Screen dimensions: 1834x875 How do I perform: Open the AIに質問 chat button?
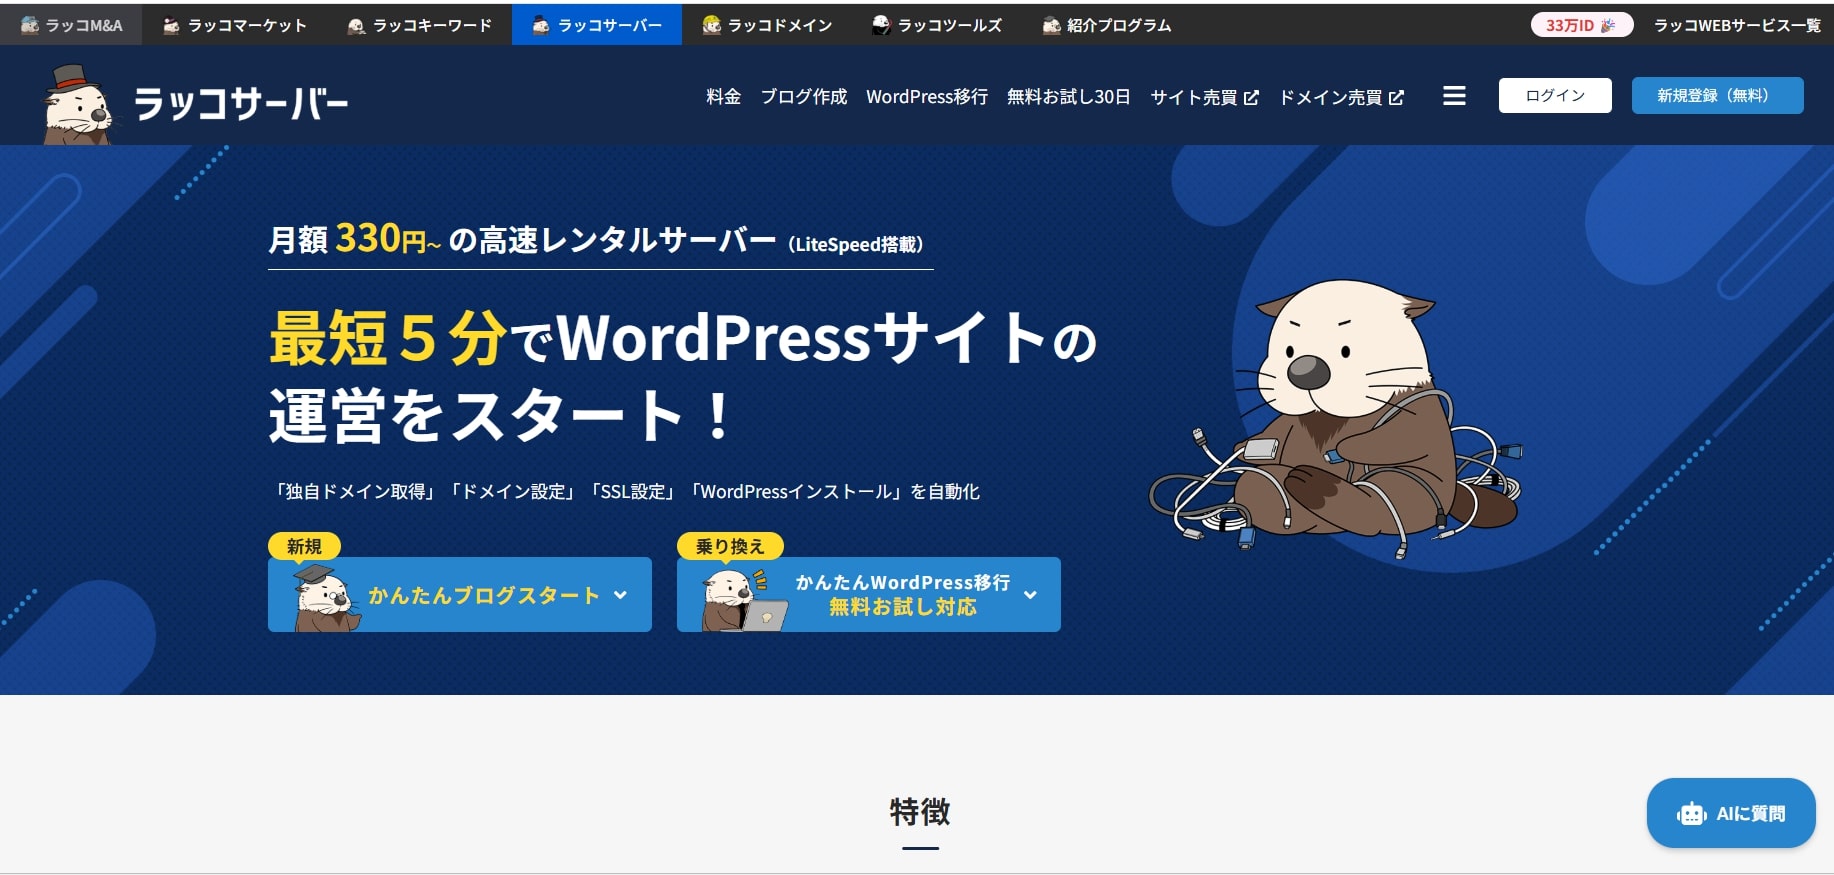coord(1731,813)
